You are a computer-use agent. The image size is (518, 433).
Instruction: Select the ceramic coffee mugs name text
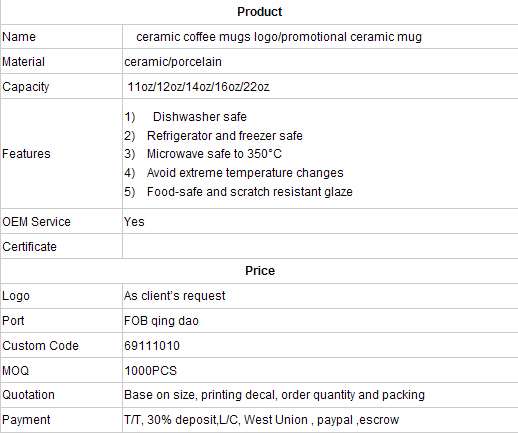click(x=279, y=37)
